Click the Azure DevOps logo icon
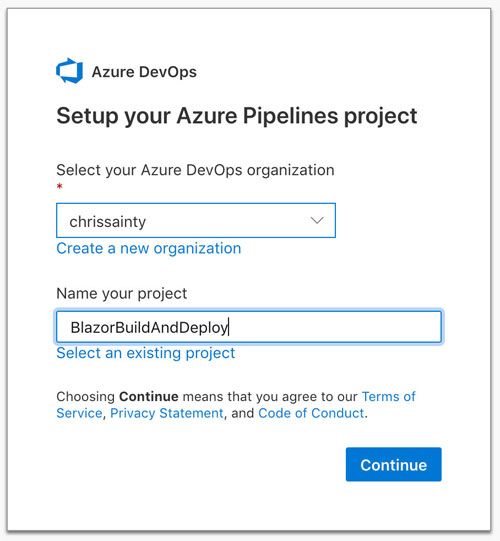 point(69,71)
